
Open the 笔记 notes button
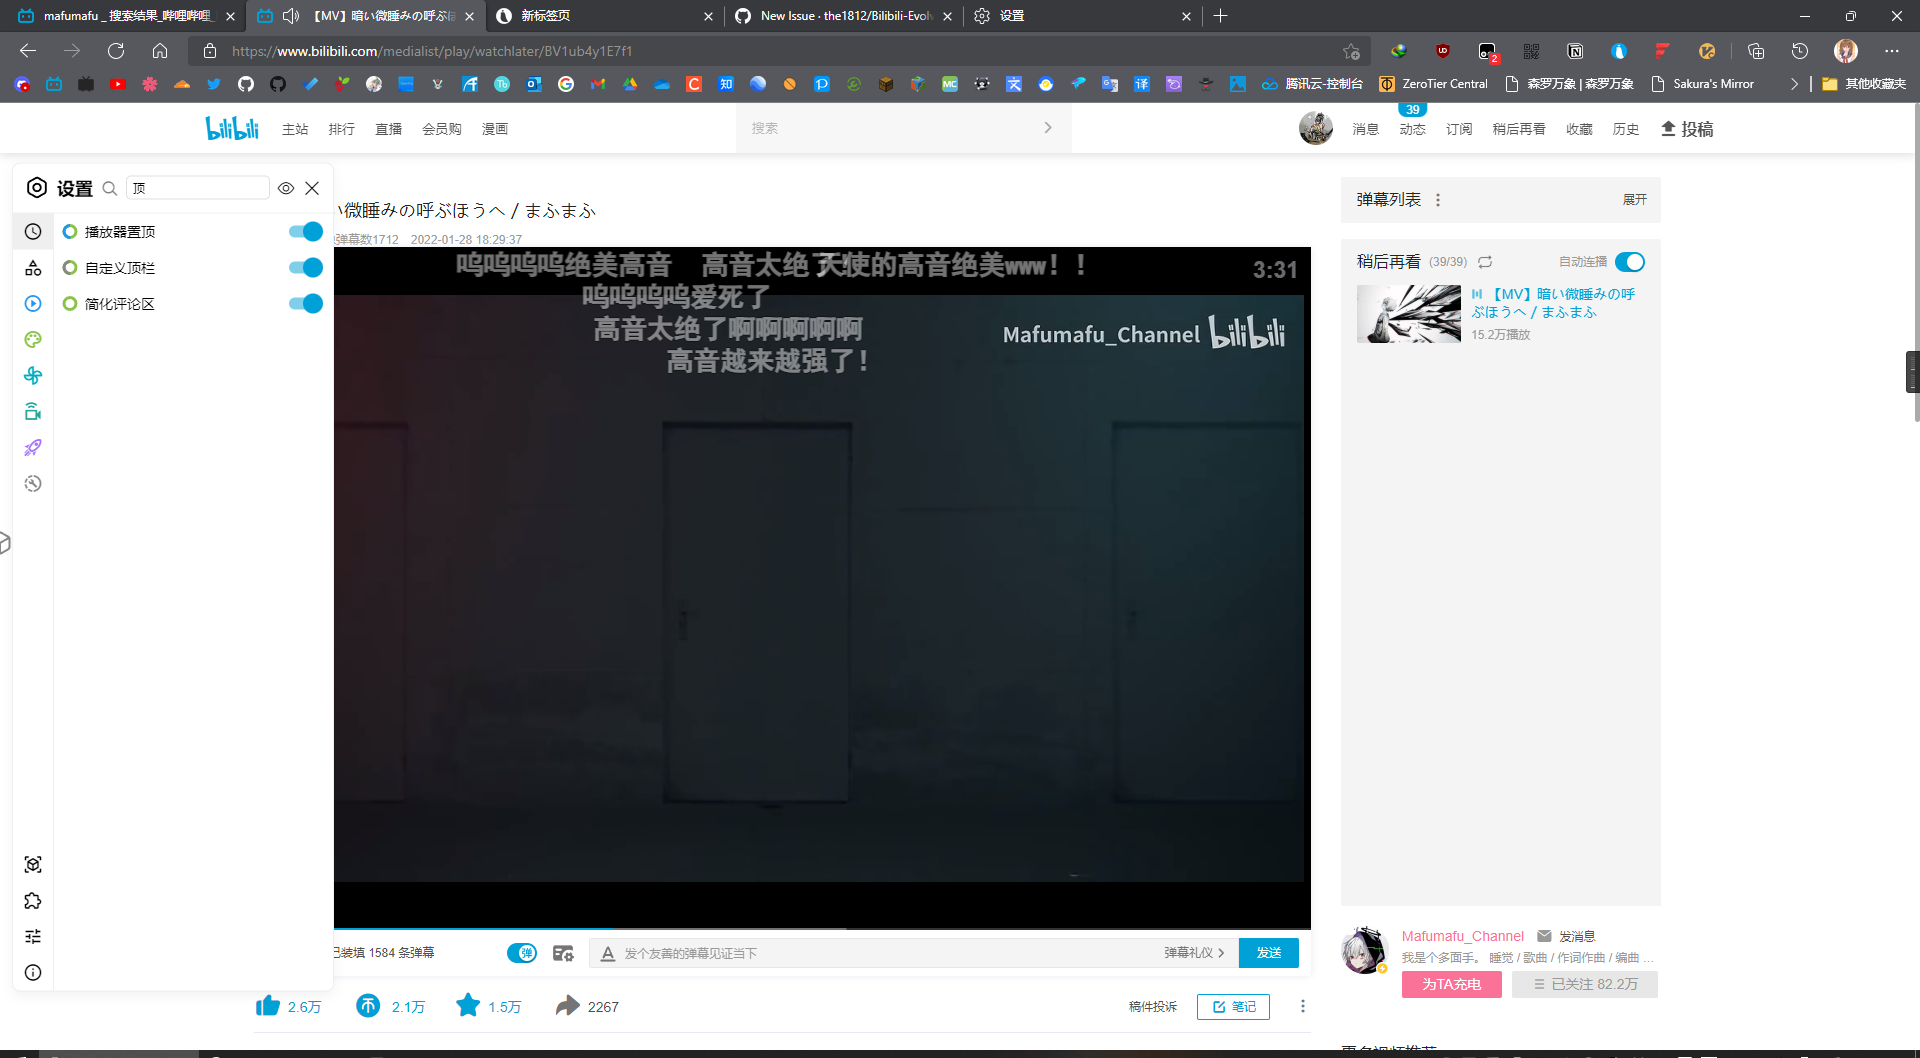[1233, 1007]
